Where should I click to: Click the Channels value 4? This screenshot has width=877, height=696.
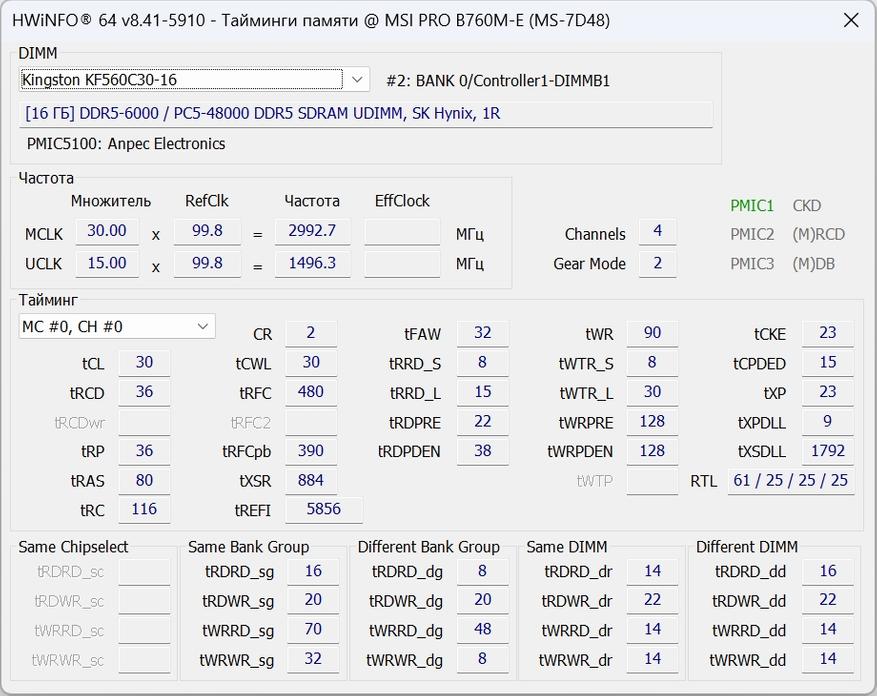coord(657,231)
